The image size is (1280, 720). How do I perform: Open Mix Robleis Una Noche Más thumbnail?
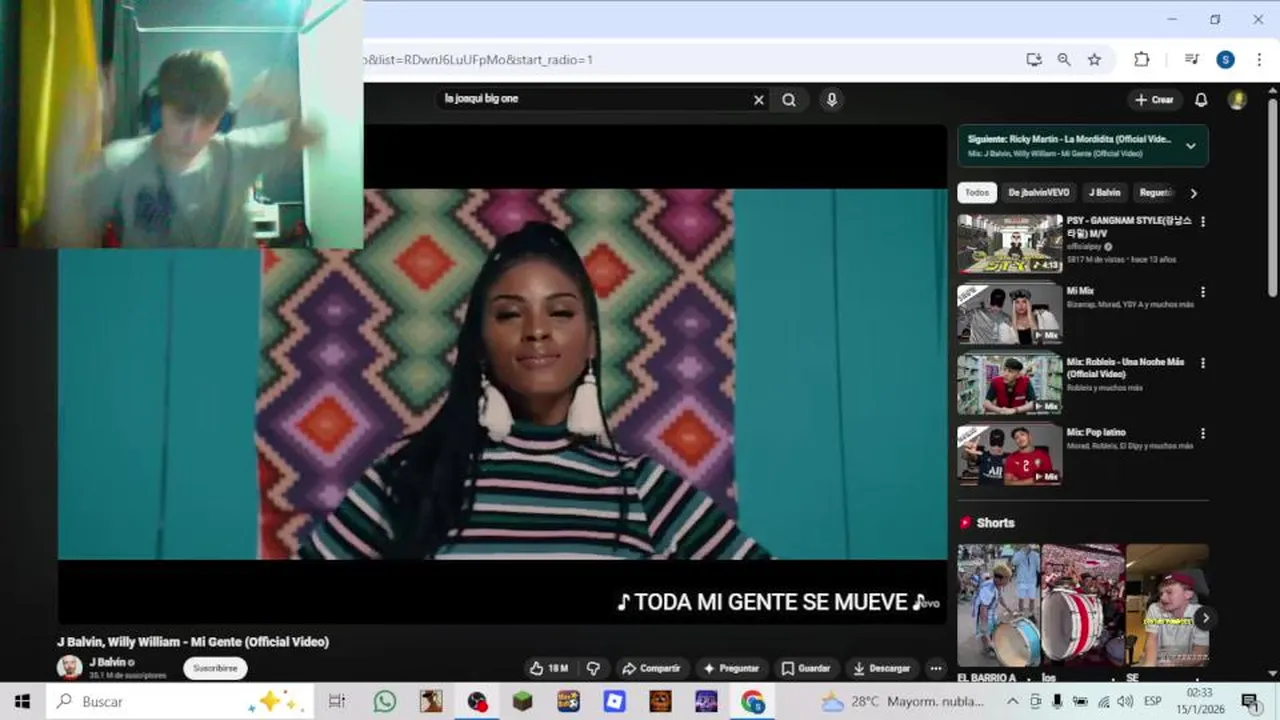[1009, 384]
